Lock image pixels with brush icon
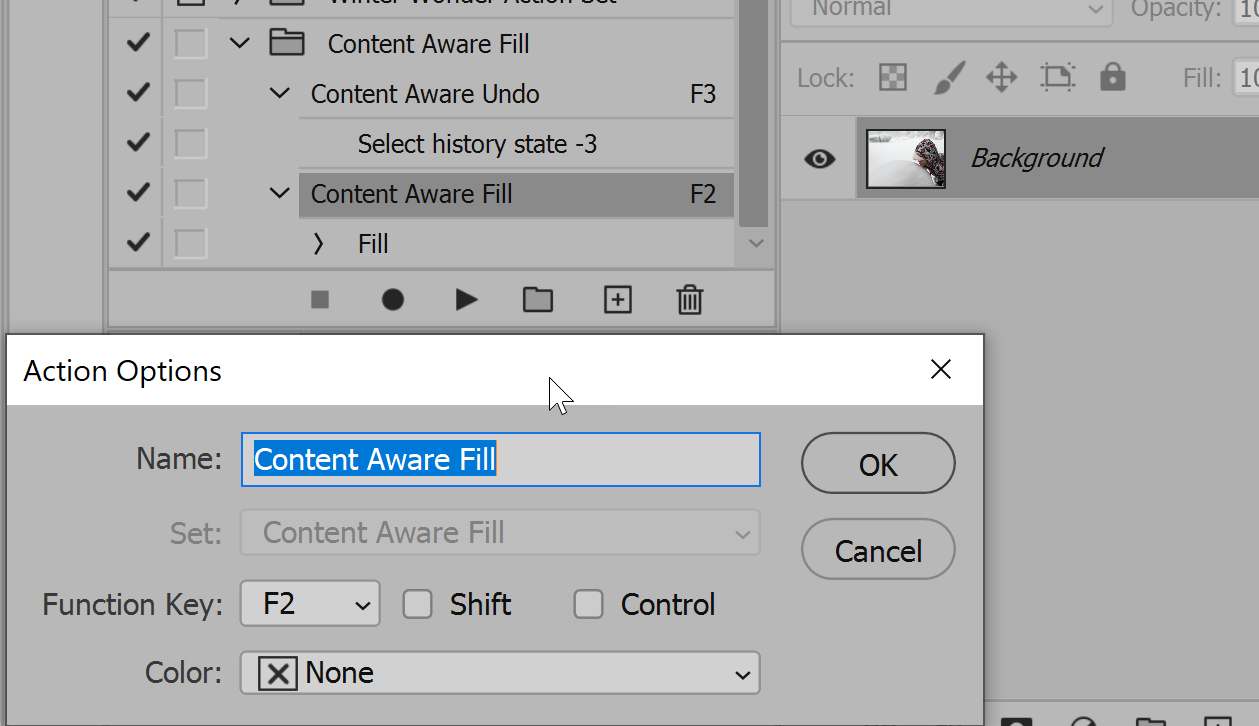This screenshot has height=726, width=1259. pyautogui.click(x=947, y=77)
